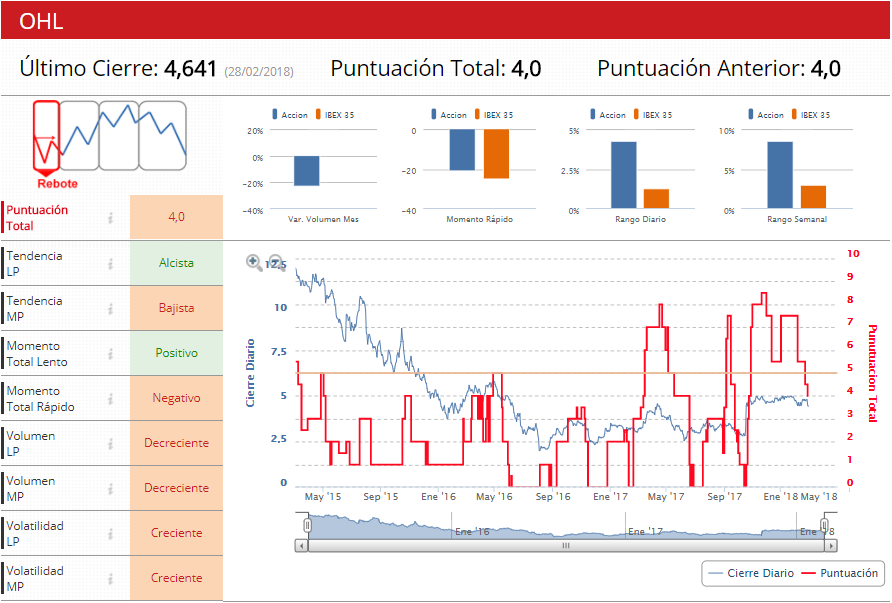The image size is (892, 603).
Task: Click the Creciente value for Volatilidad MP
Action: click(x=176, y=577)
